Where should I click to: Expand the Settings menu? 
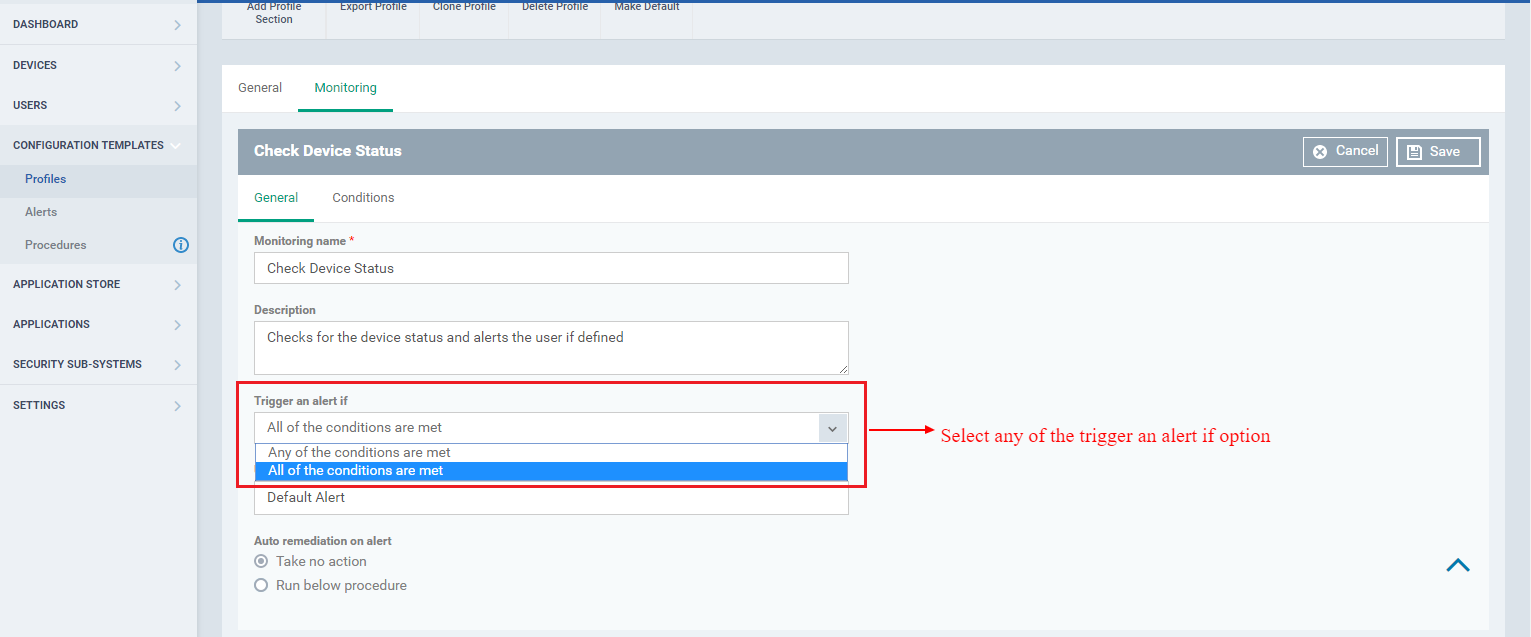pyautogui.click(x=98, y=405)
